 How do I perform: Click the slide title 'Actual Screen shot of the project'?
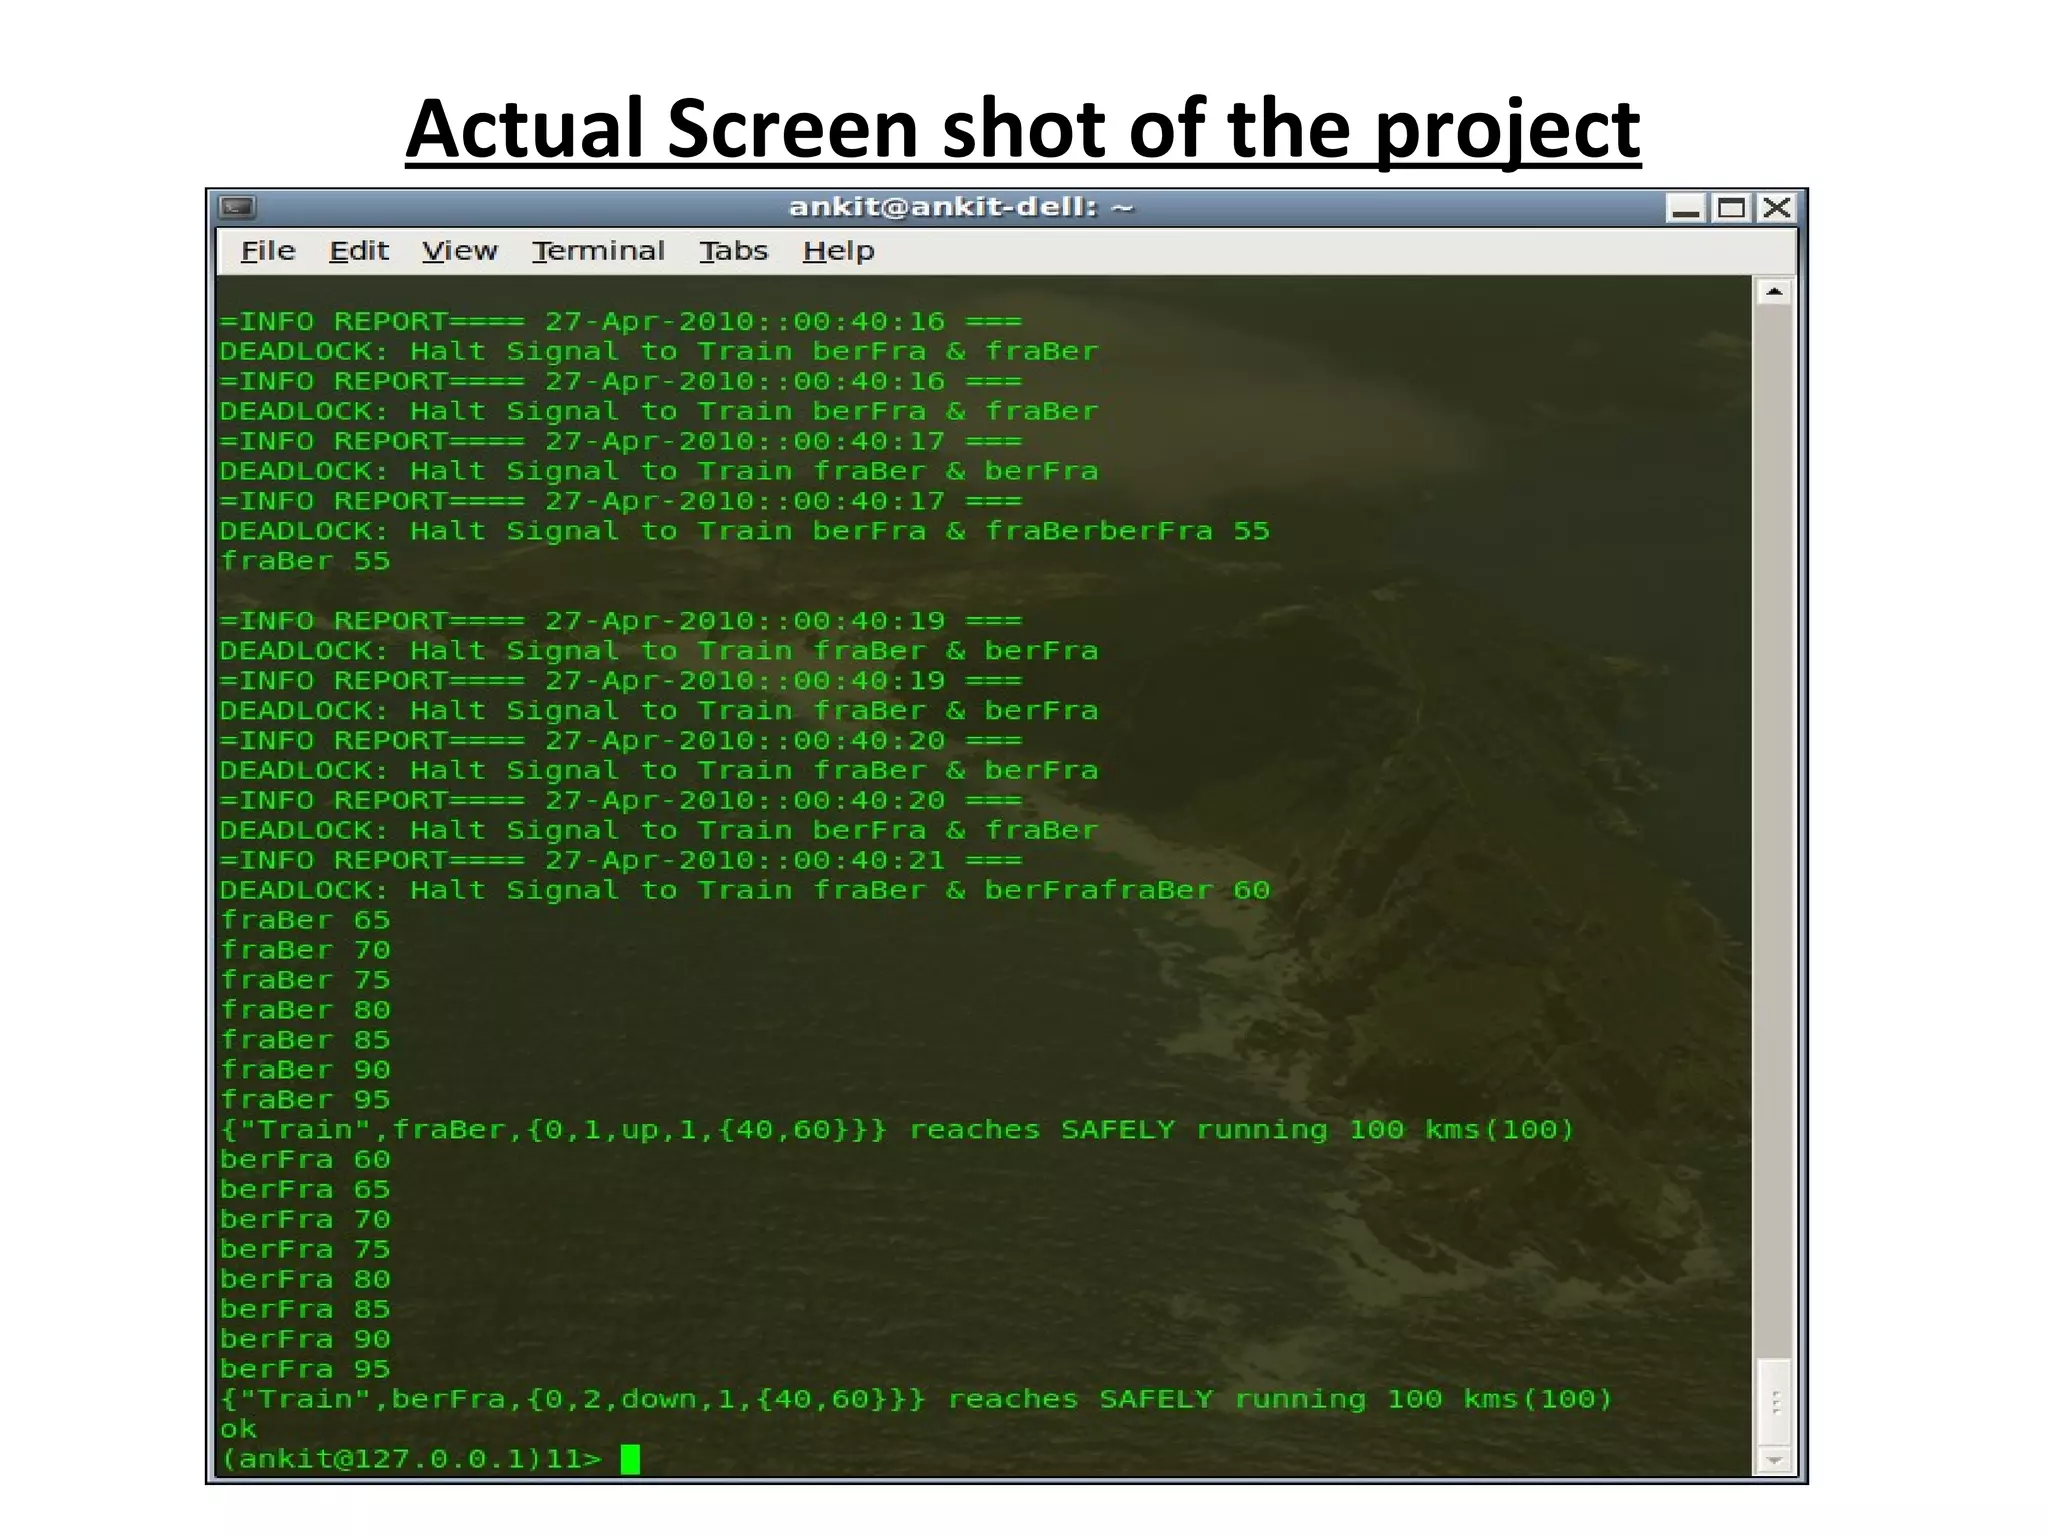[x=1023, y=128]
